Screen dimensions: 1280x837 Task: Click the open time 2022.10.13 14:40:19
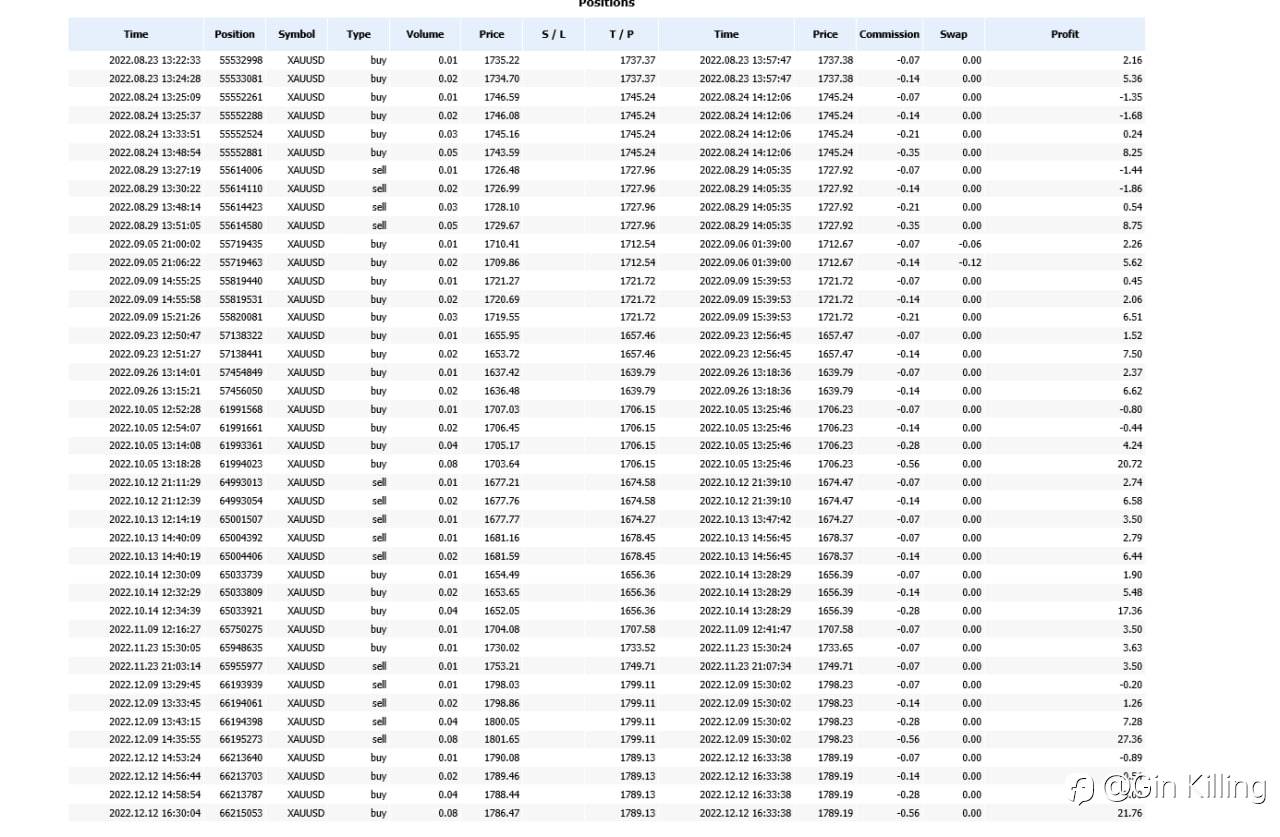click(x=155, y=555)
